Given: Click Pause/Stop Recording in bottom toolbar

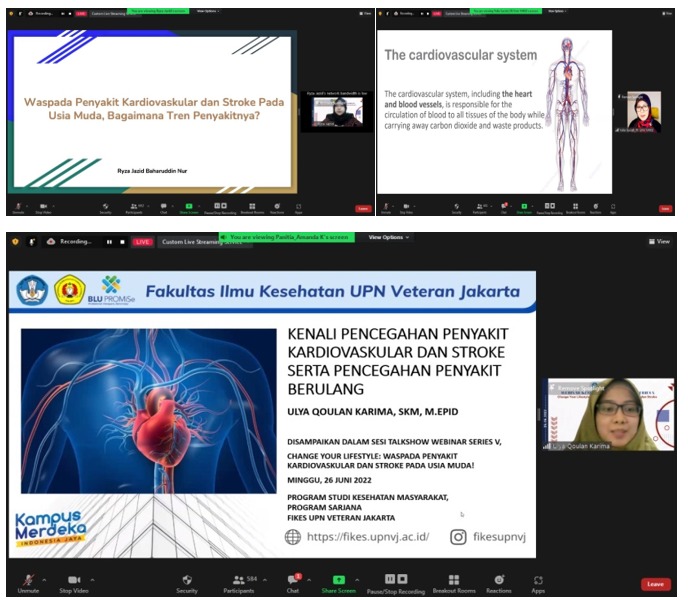Looking at the screenshot, I should 396,581.
